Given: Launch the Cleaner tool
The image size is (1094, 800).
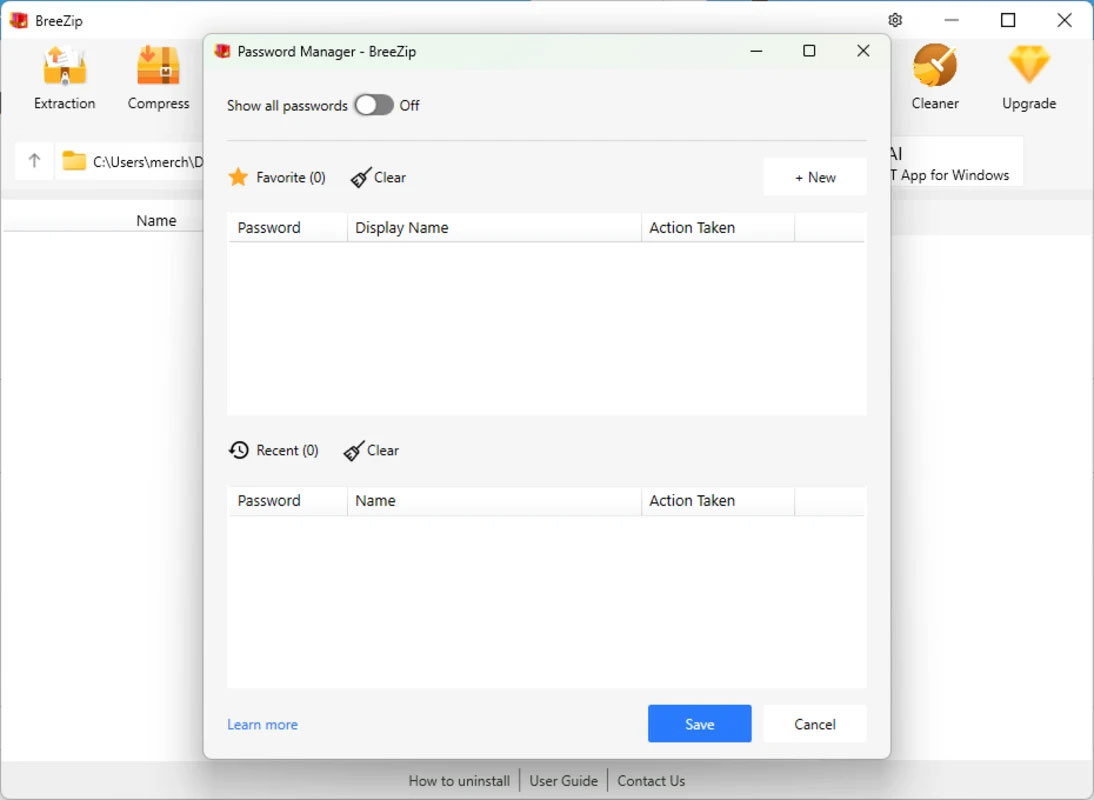Looking at the screenshot, I should pyautogui.click(x=935, y=77).
